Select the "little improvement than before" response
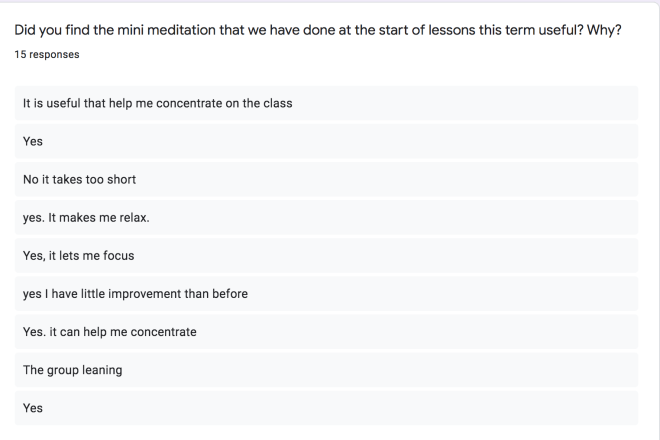660x440 pixels. tap(135, 294)
